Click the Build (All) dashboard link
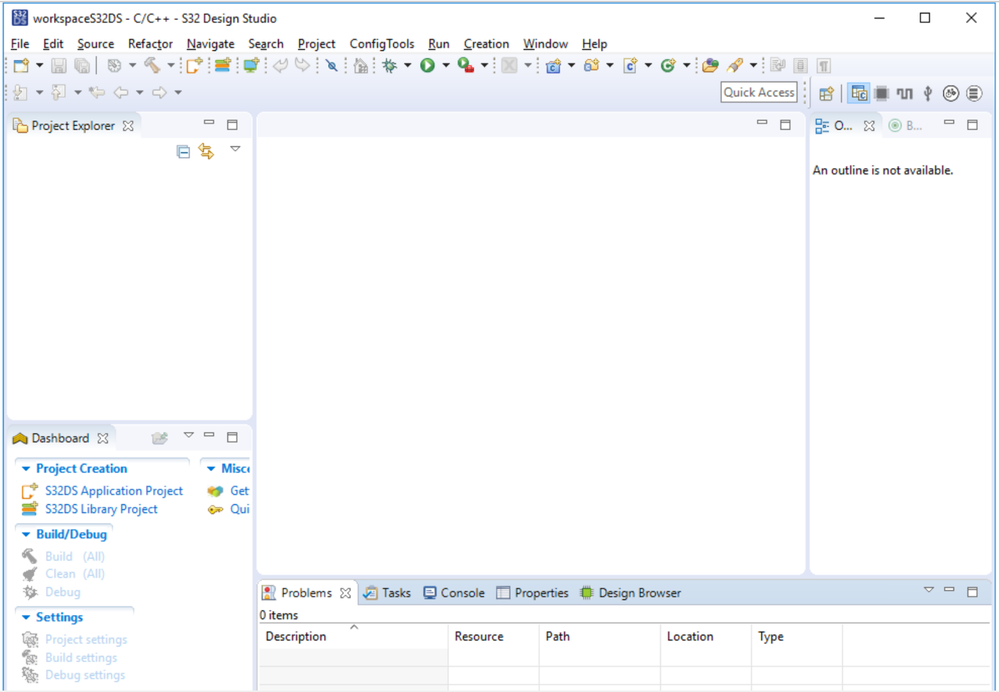Screen dimensions: 999x692 point(75,556)
